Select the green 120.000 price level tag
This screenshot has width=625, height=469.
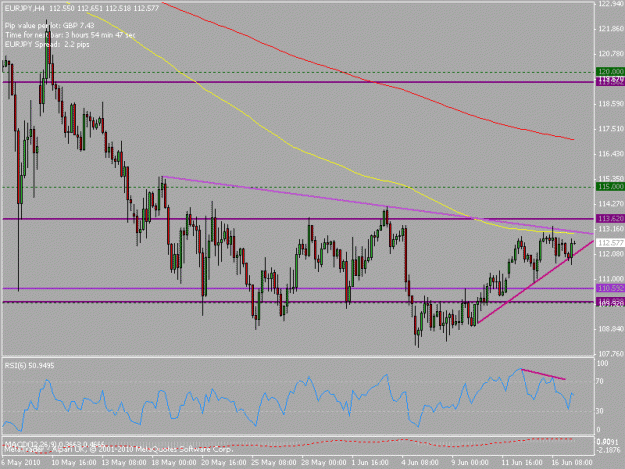[x=610, y=72]
